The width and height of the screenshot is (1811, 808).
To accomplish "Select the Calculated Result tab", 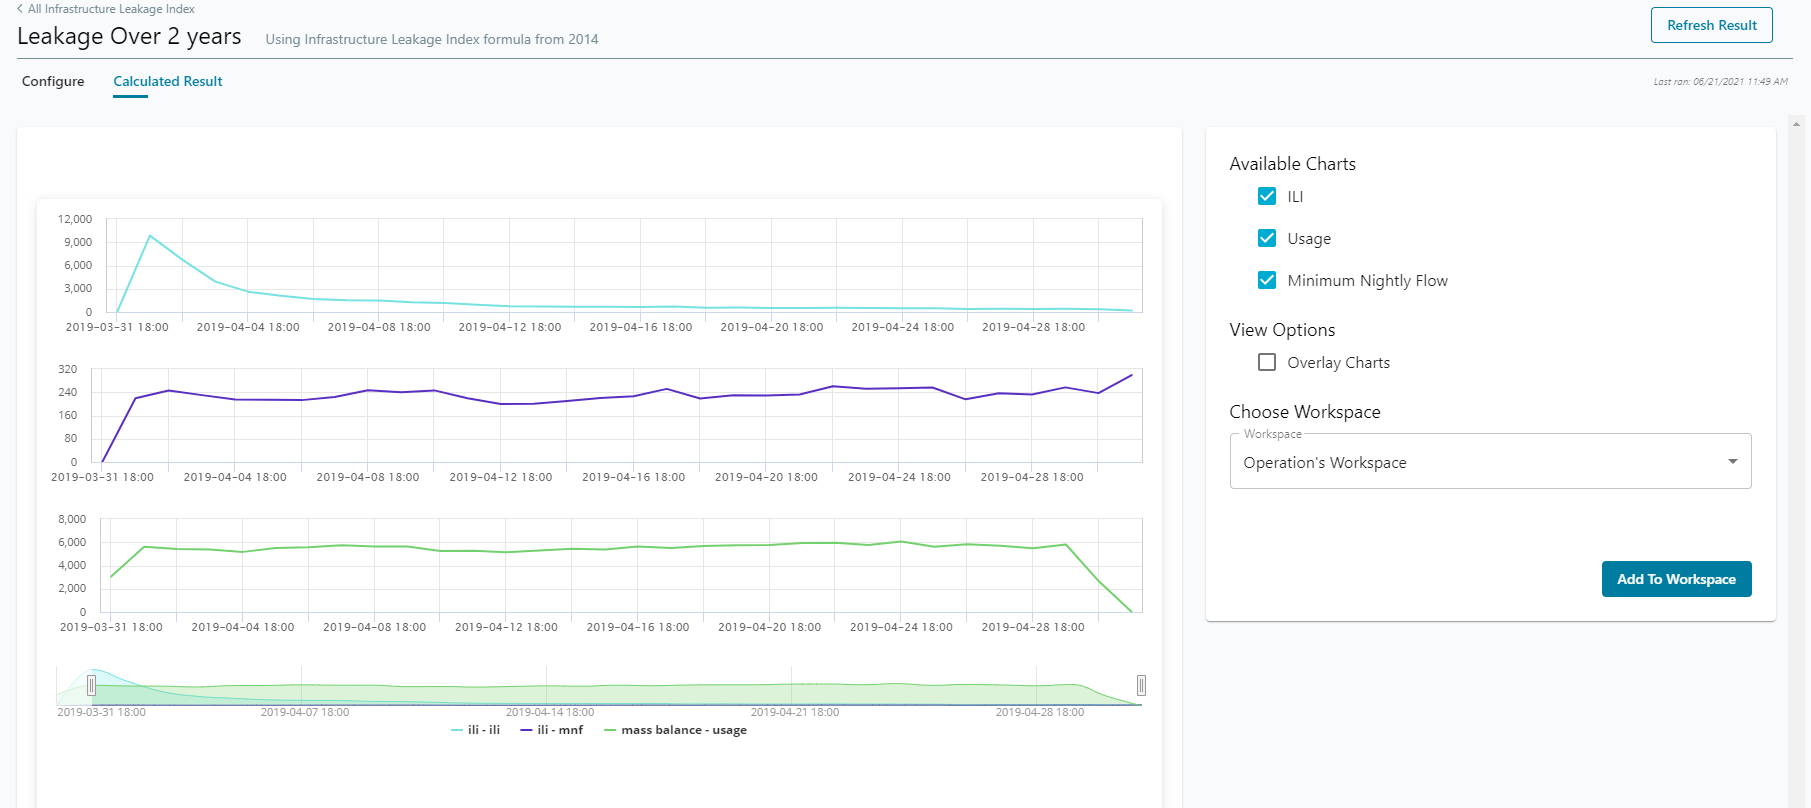I will pyautogui.click(x=168, y=82).
